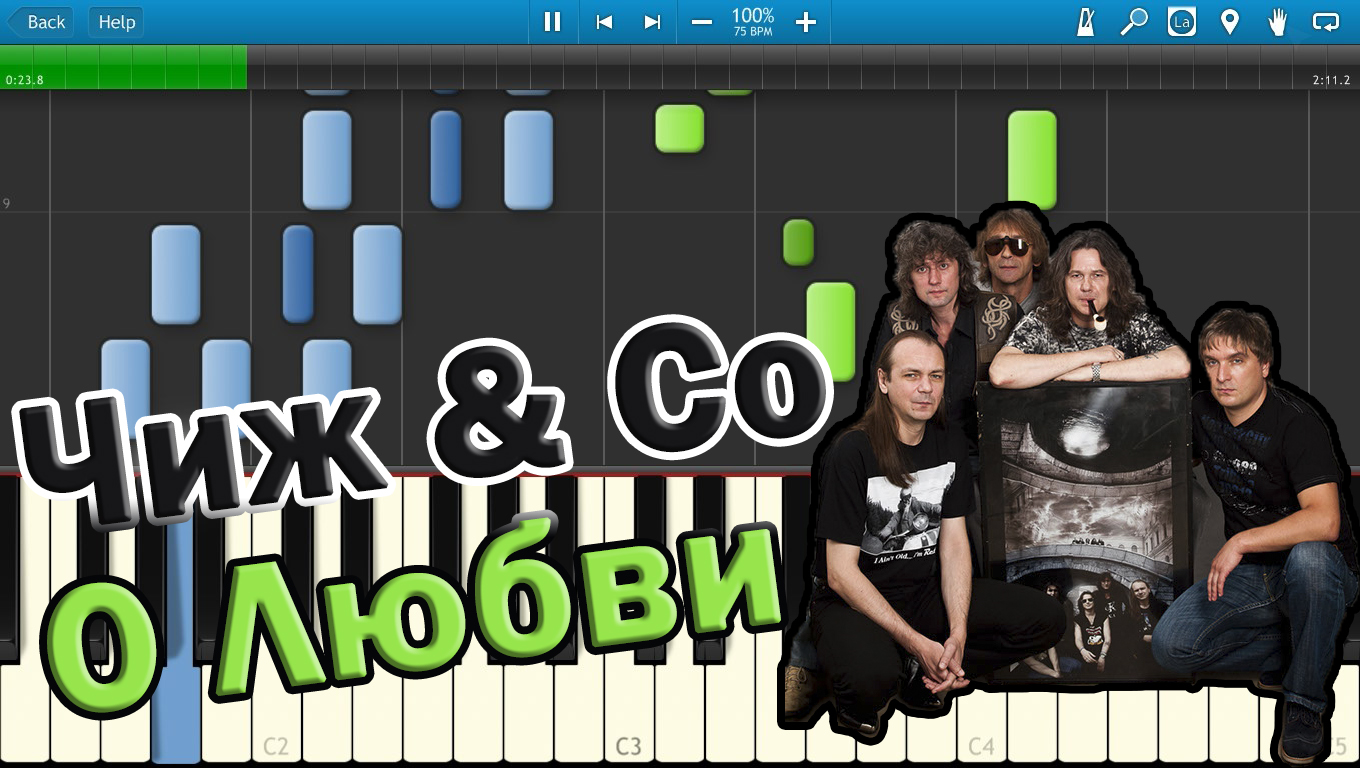
Task: Seek in the green song progress bar
Action: pos(123,67)
